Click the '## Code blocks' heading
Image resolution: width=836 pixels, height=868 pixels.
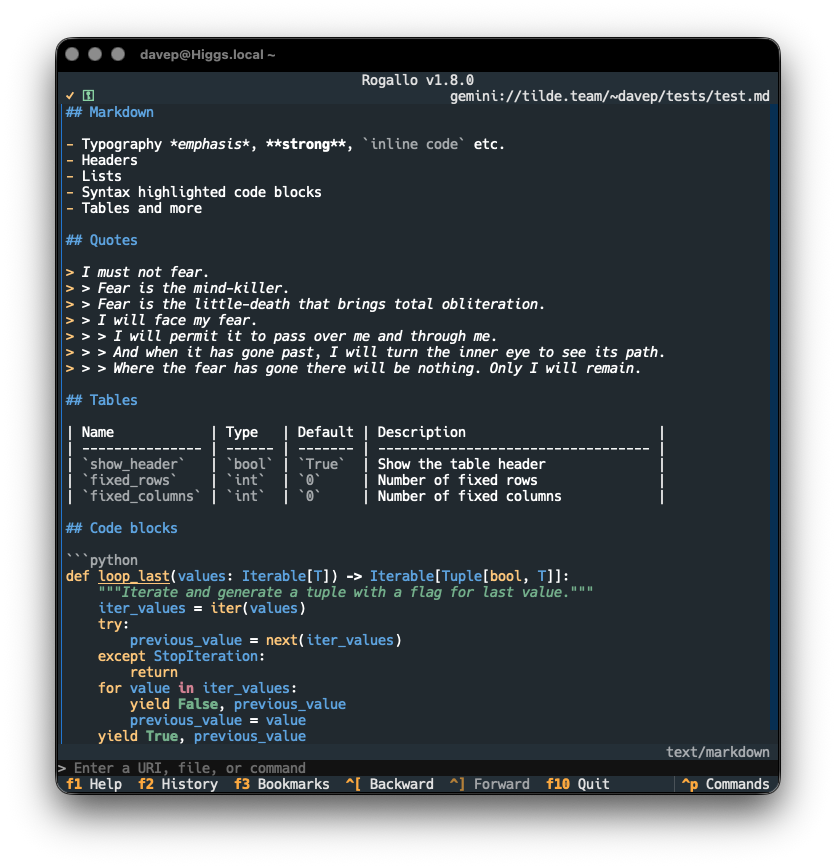coord(121,528)
